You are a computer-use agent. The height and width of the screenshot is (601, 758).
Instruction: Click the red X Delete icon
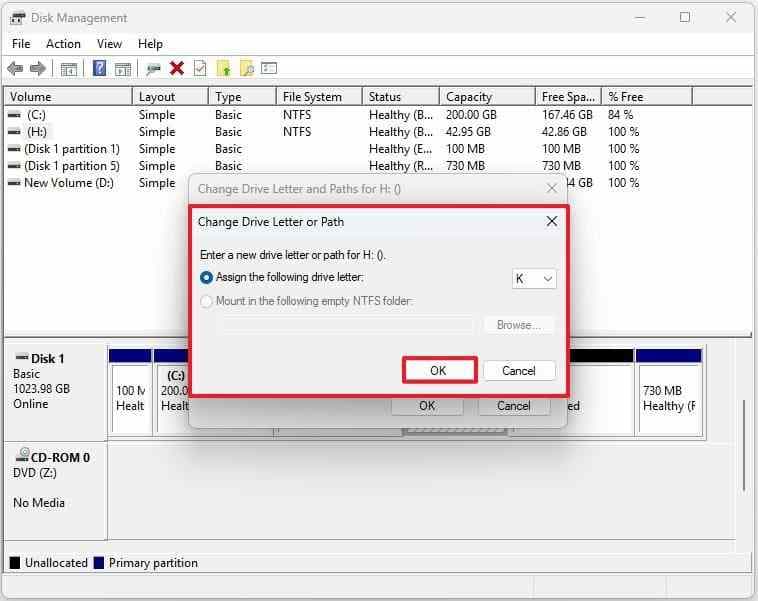[x=177, y=68]
